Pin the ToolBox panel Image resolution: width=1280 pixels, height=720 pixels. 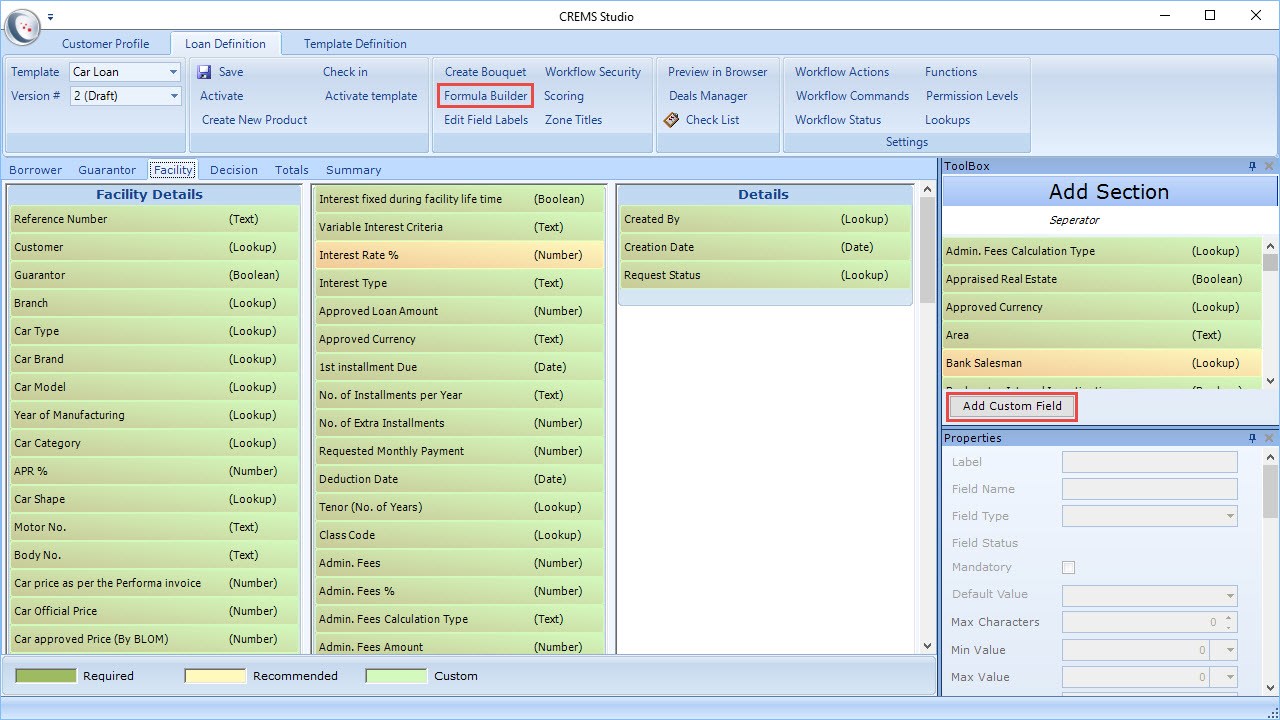[x=1252, y=166]
